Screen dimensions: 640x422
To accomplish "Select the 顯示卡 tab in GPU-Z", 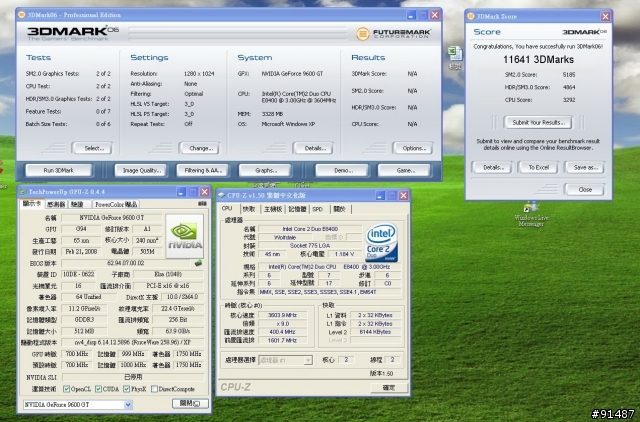I will [x=31, y=204].
